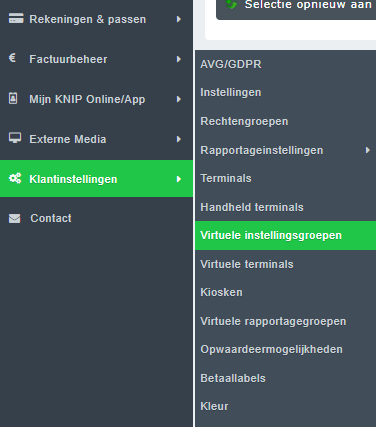Click the credit card icon beside Rekeningen & passen

[x=16, y=19]
